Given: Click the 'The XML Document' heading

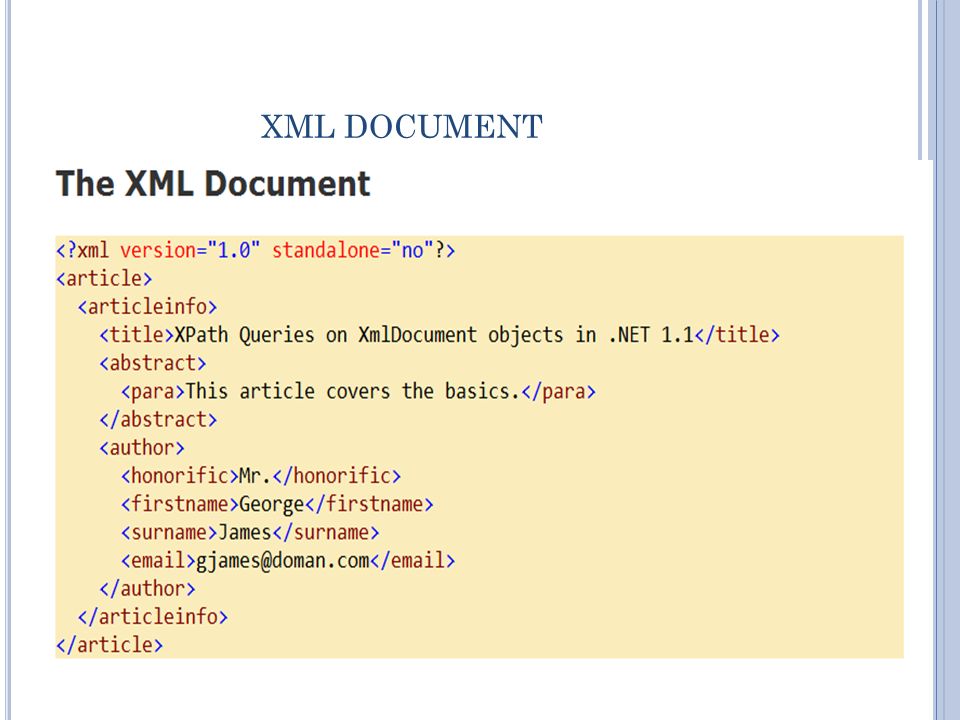Looking at the screenshot, I should click(213, 183).
